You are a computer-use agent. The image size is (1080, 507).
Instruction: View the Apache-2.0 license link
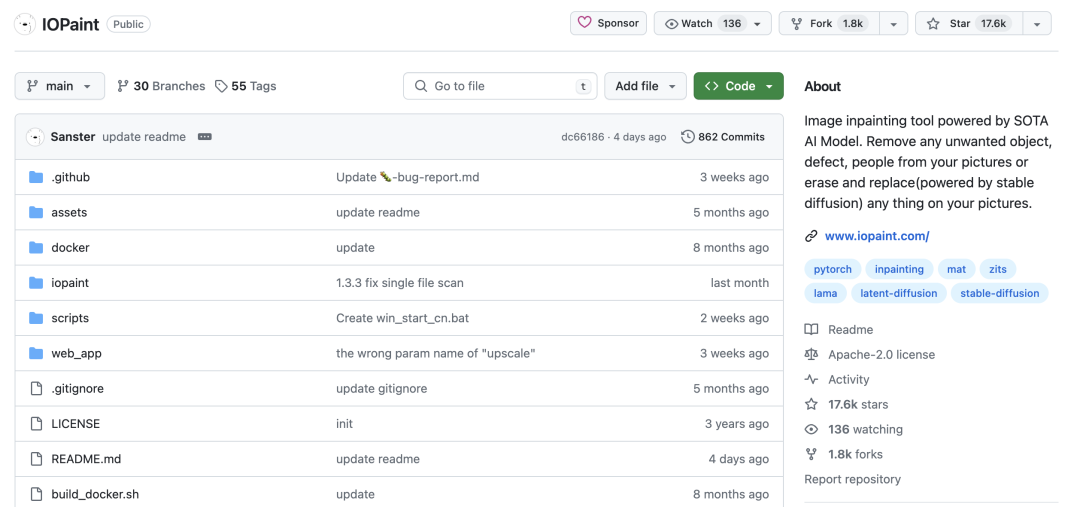click(x=870, y=355)
